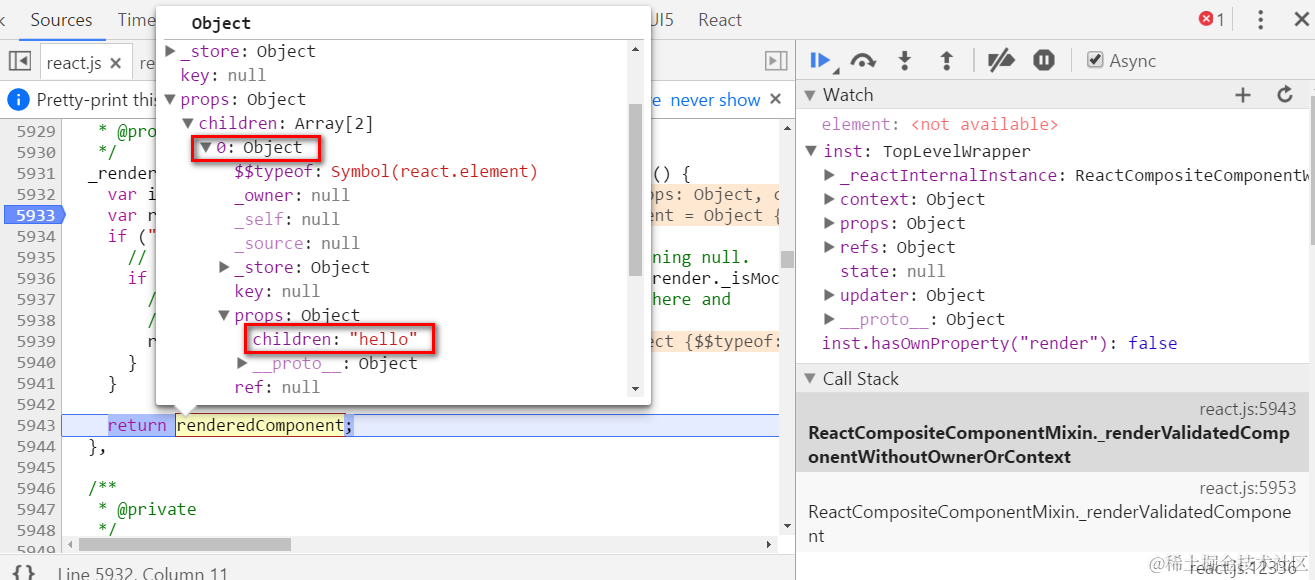
Task: Show the file navigator pane
Action: point(20,61)
